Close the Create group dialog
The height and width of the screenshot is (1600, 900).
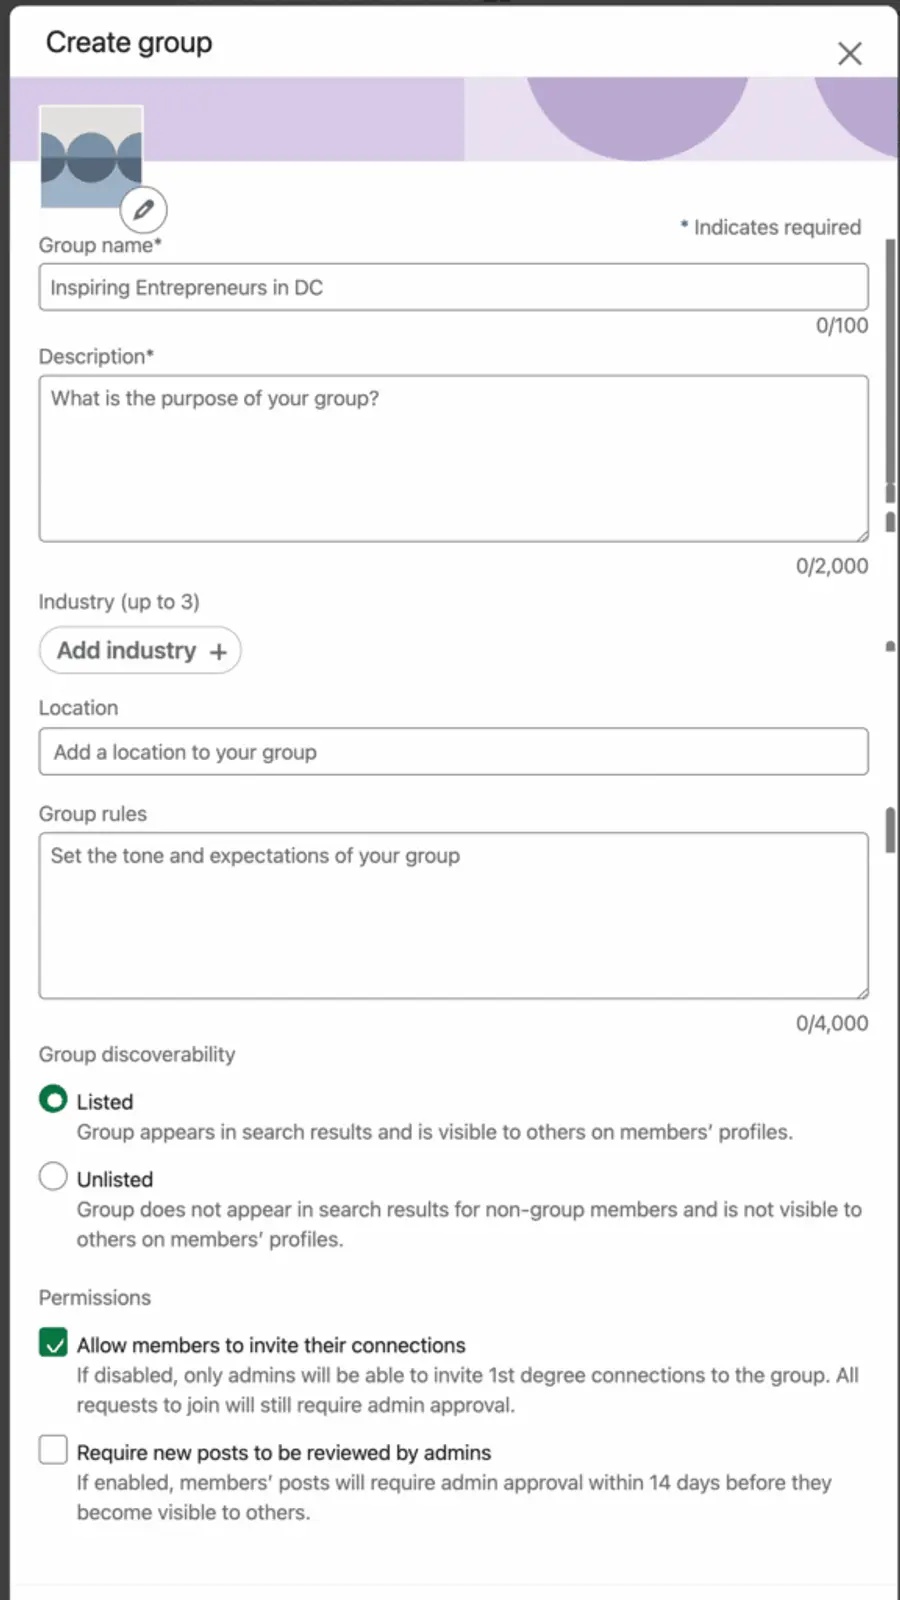coord(849,54)
